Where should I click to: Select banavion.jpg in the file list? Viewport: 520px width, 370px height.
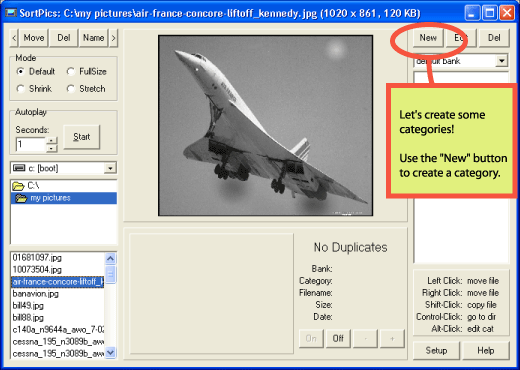point(36,294)
